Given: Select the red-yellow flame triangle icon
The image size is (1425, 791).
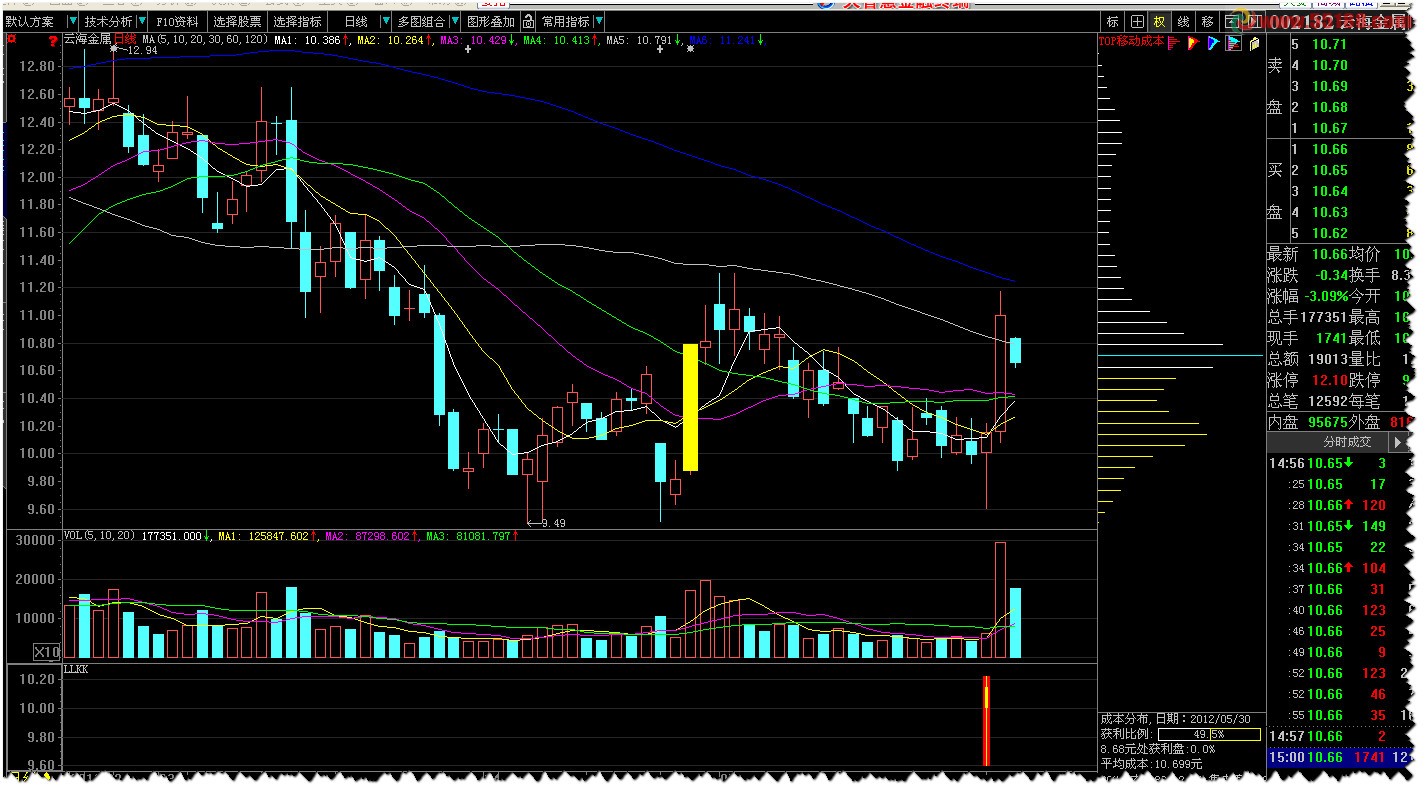Looking at the screenshot, I should click(x=1194, y=43).
